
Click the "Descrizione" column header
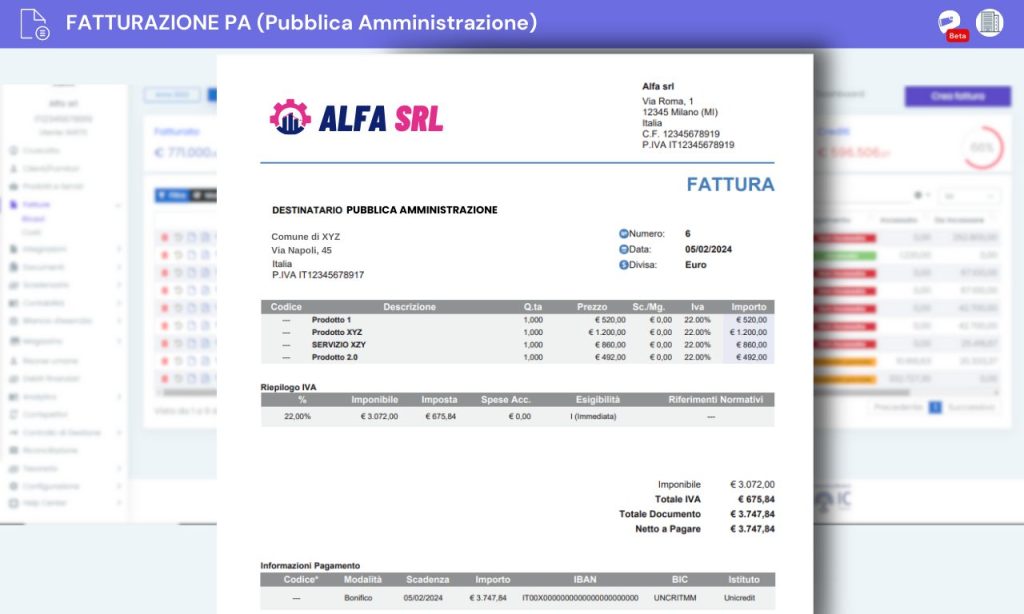pos(409,307)
